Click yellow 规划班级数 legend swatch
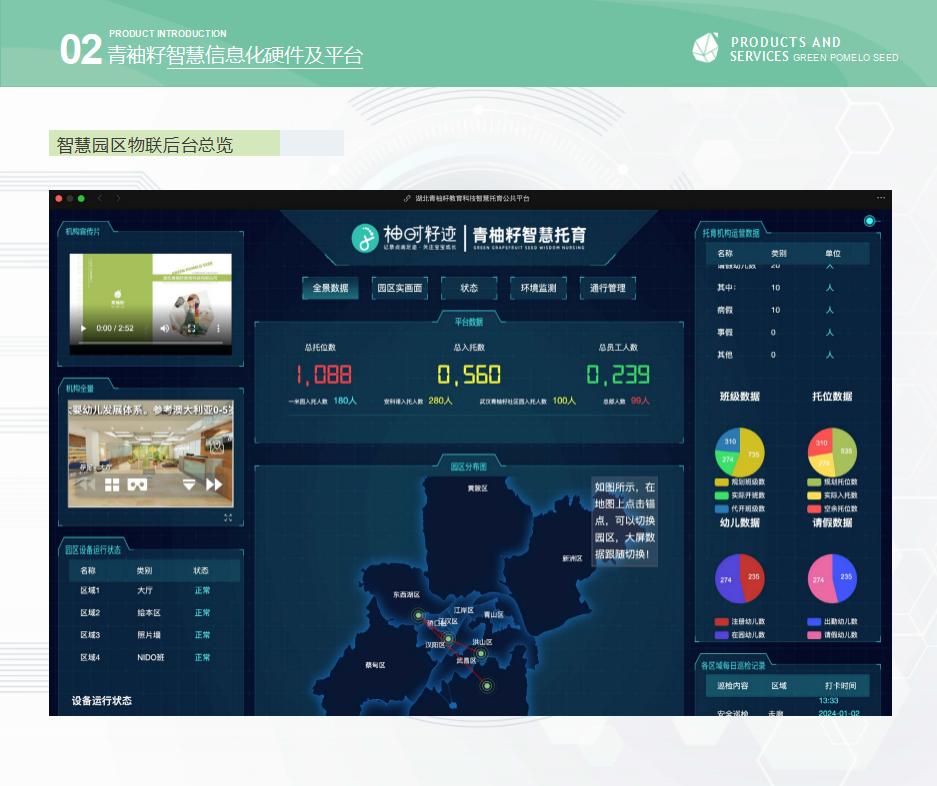937x786 pixels. coord(721,482)
